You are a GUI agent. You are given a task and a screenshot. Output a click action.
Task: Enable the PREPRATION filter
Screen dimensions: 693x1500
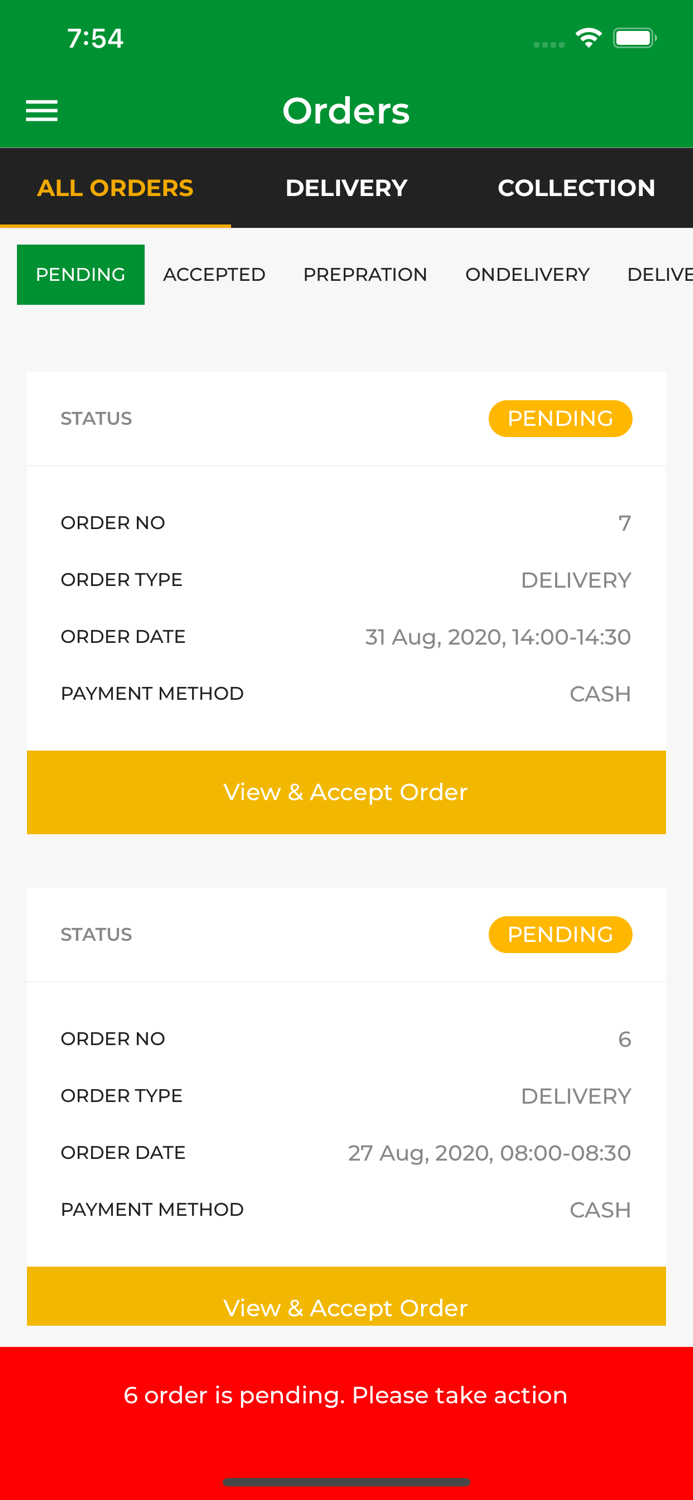coord(365,274)
